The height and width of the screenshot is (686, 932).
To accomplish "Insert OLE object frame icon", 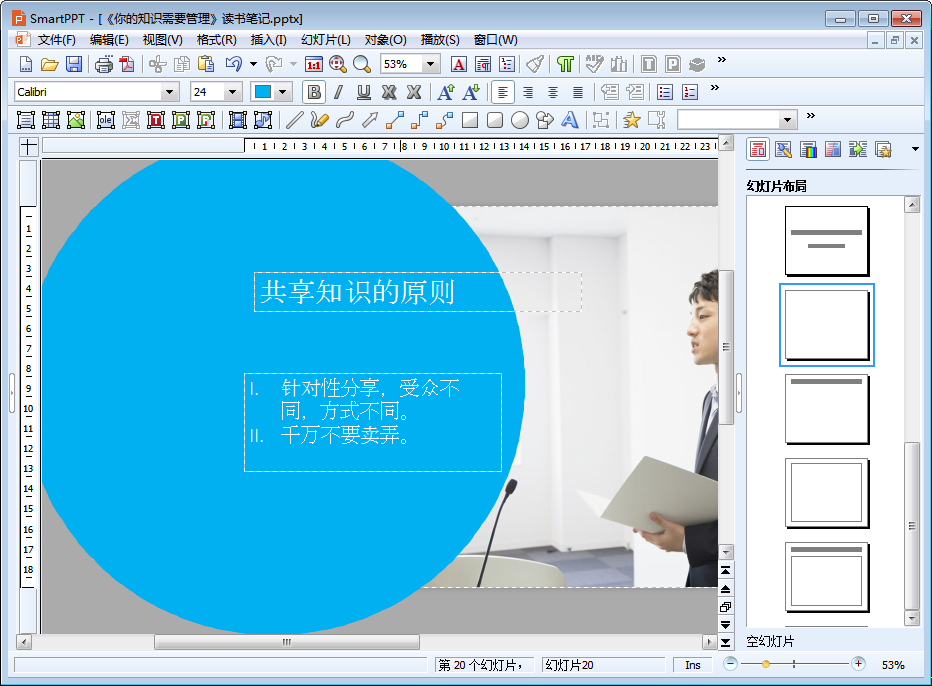I will 105,120.
